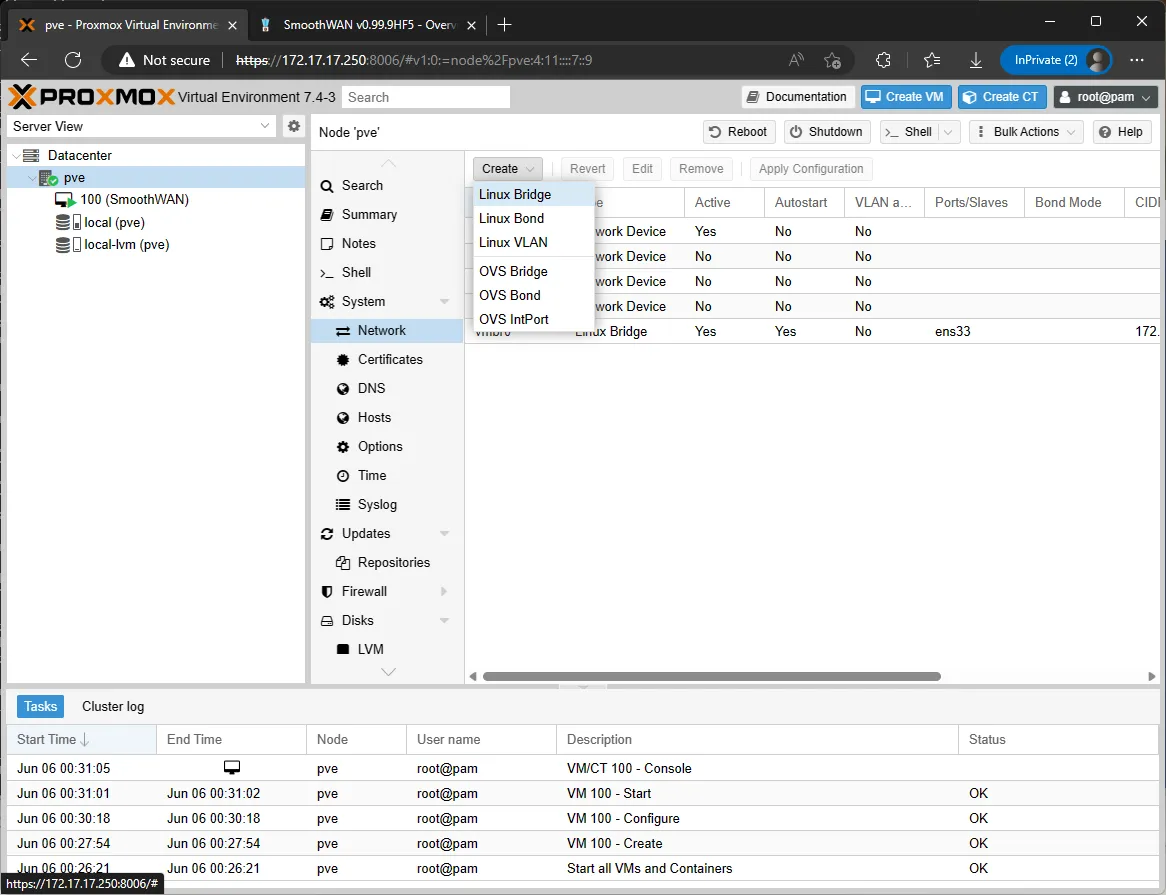Open the Summary panel item
This screenshot has width=1166, height=895.
pos(387,215)
